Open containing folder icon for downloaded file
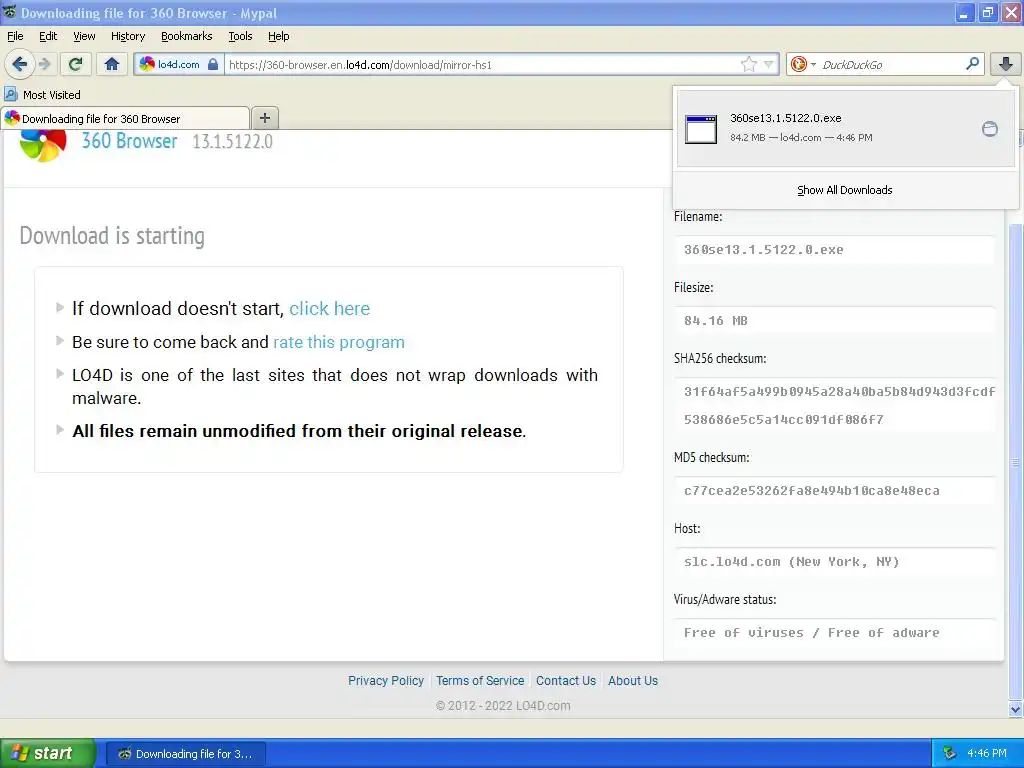The image size is (1024, 768). pos(990,129)
